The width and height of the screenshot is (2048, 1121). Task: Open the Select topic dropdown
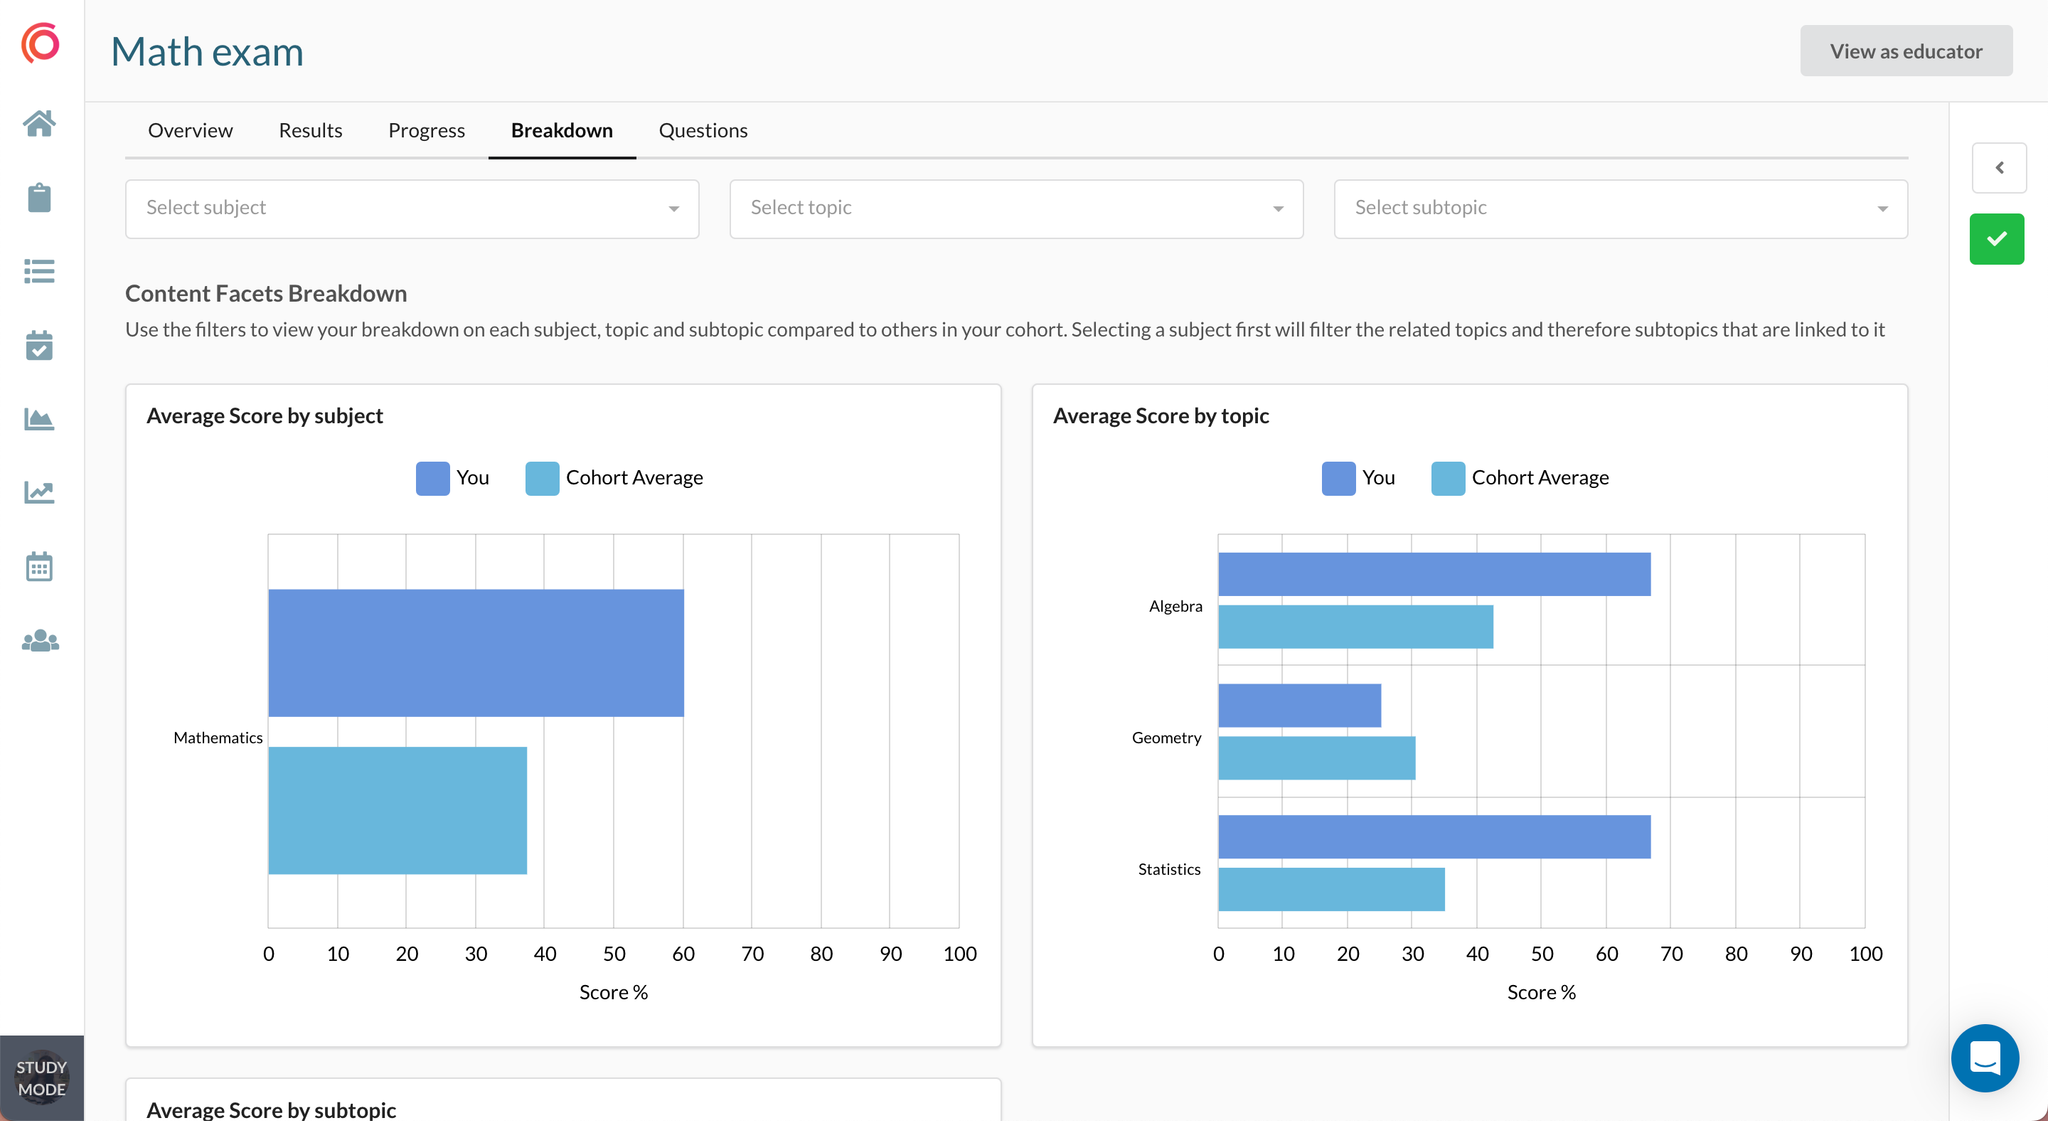coord(1016,209)
